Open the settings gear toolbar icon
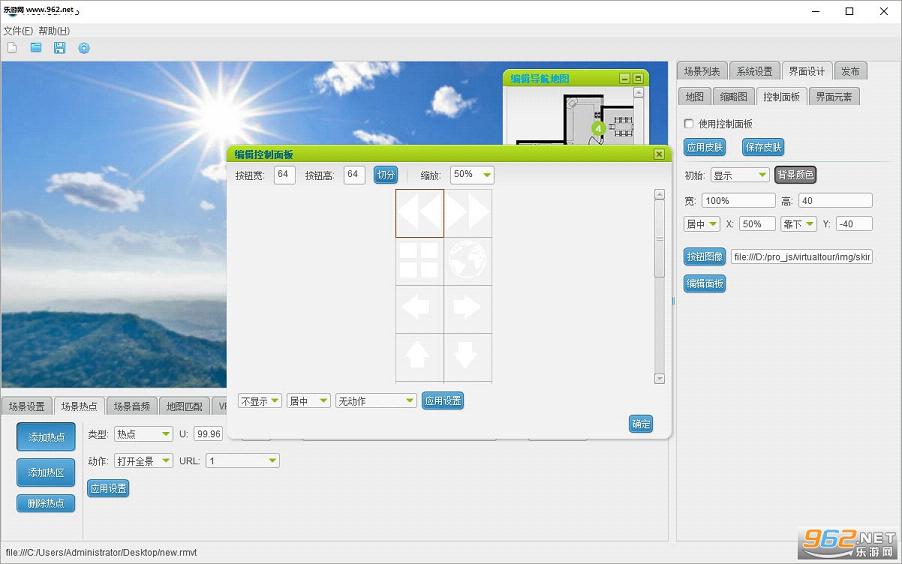 (x=84, y=48)
